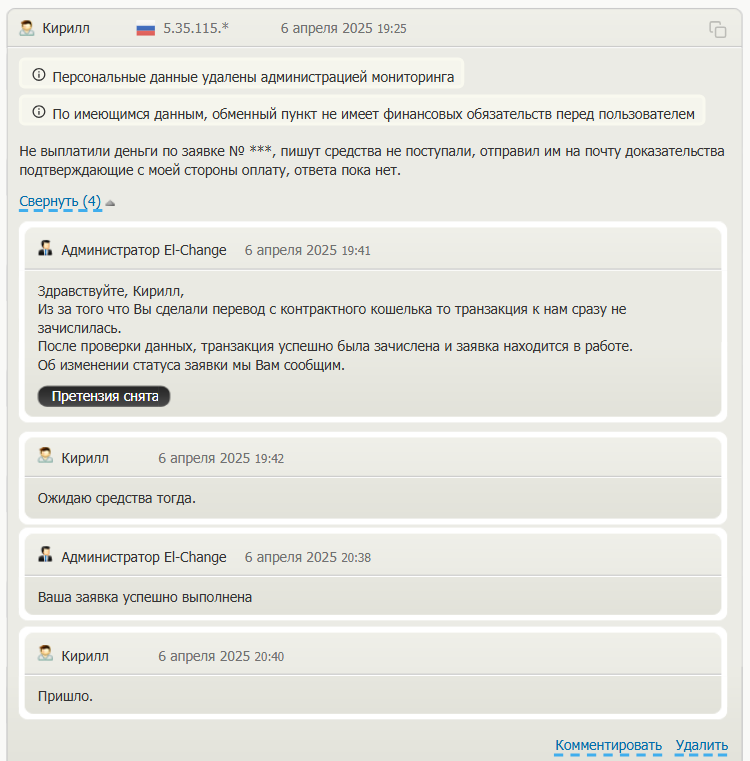Click the copy review icon at top right
The image size is (750, 761).
(717, 29)
